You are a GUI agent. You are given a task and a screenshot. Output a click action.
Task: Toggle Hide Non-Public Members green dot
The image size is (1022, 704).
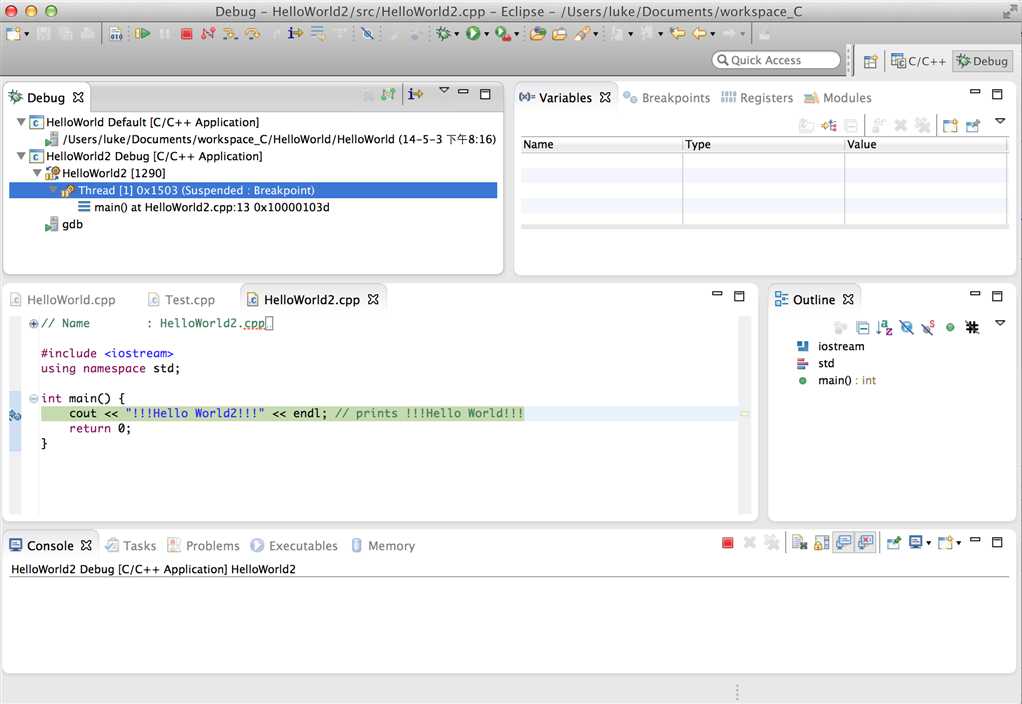pos(950,327)
